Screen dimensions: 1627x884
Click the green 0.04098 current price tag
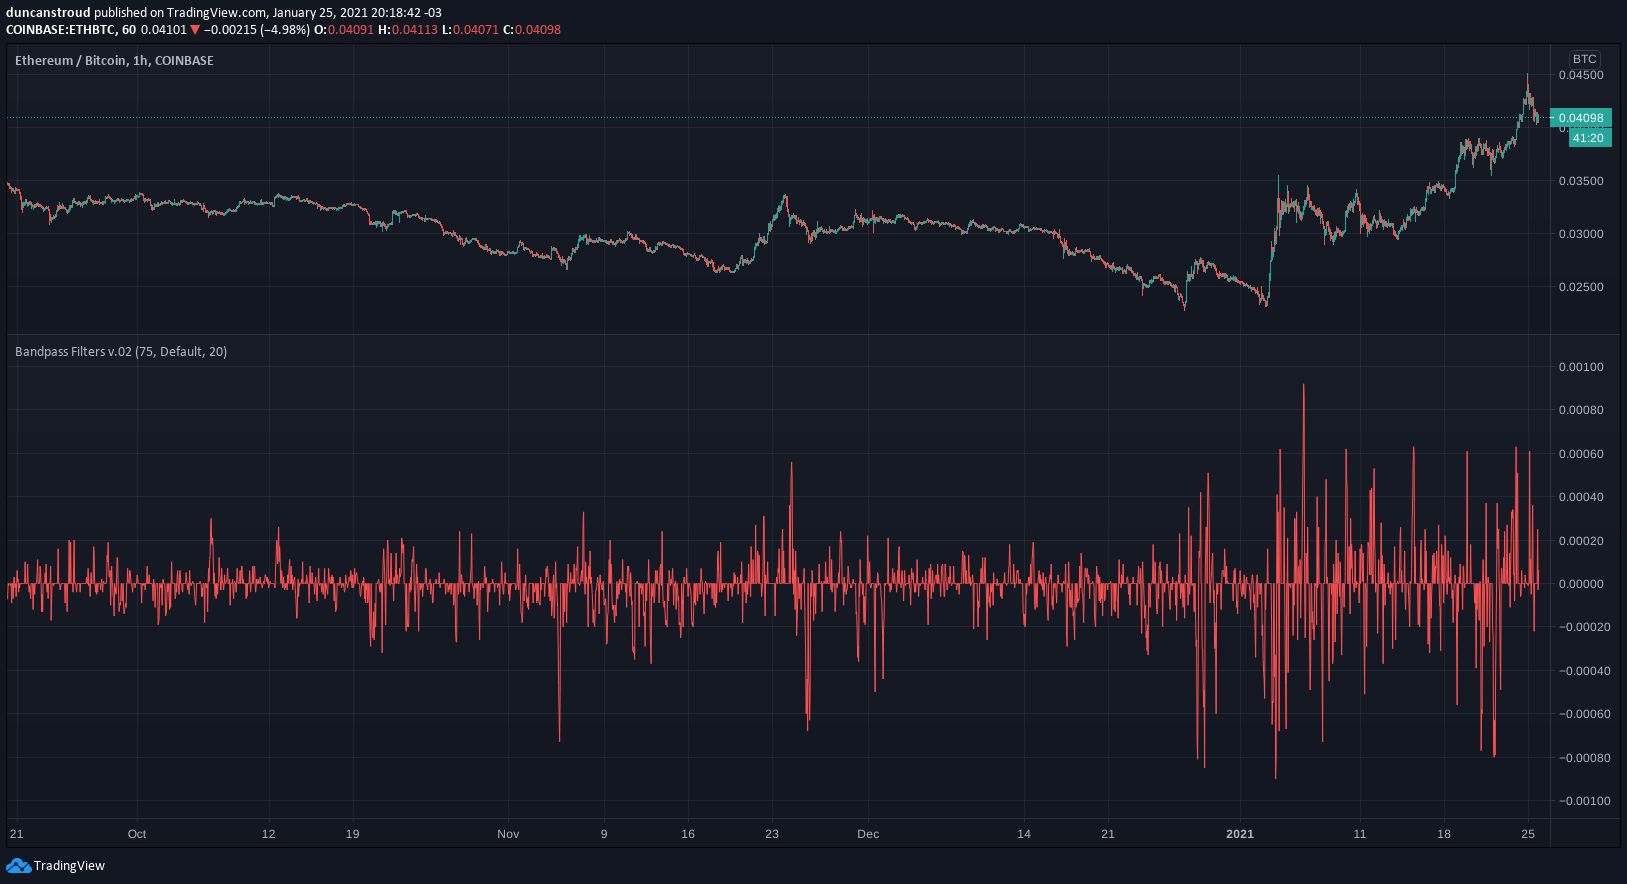coord(1581,118)
